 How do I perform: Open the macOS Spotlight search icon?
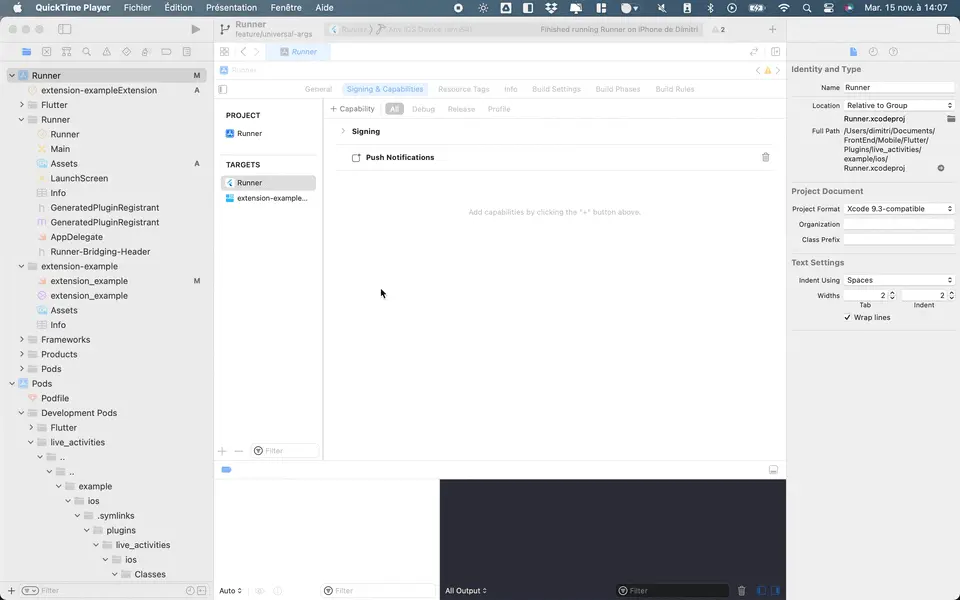click(807, 8)
